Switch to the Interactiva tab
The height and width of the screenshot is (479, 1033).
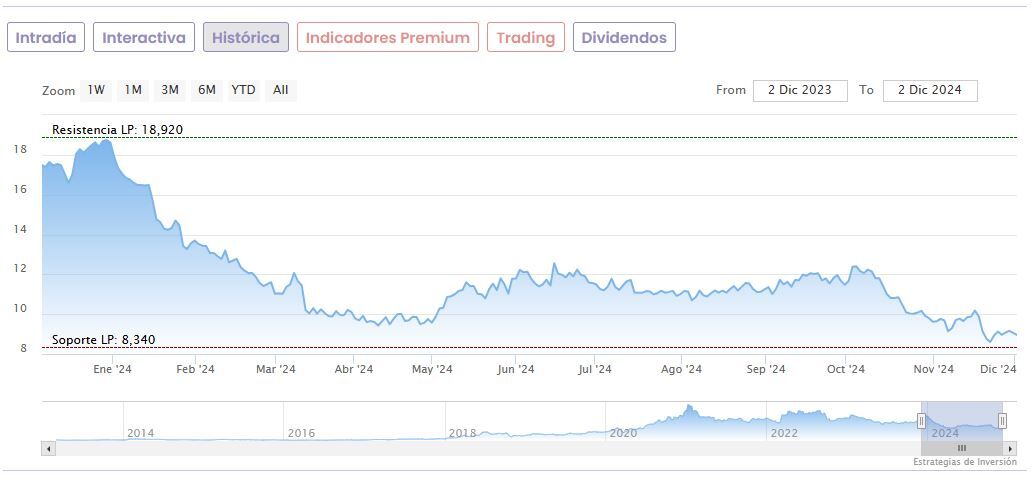144,38
